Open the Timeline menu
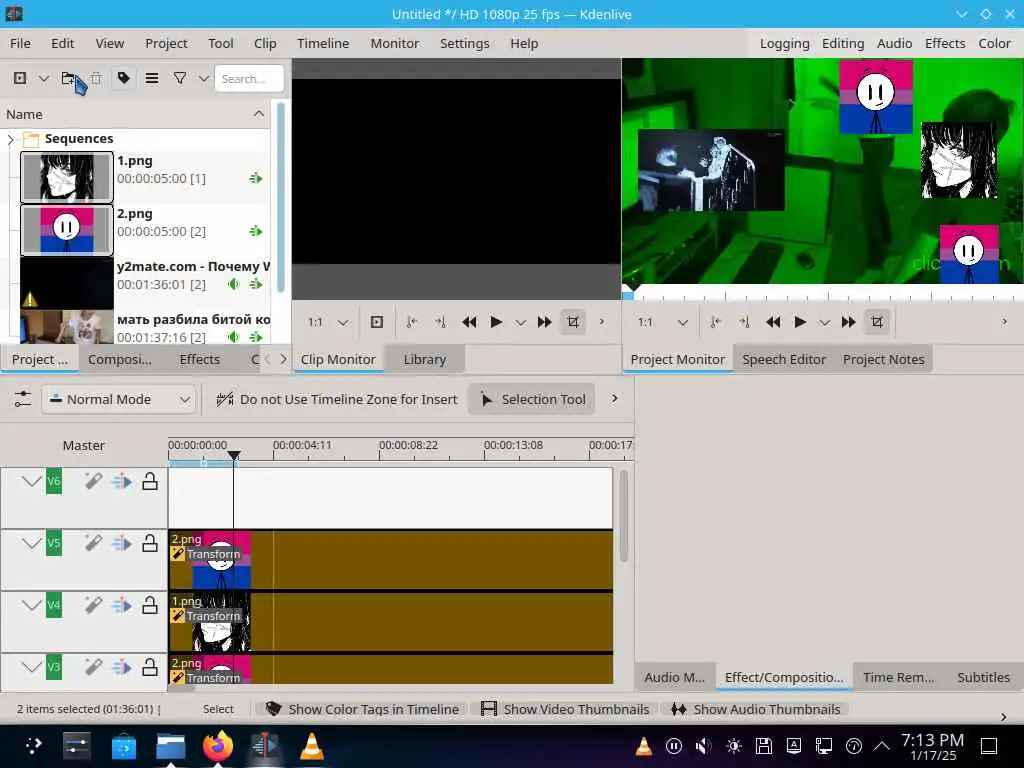This screenshot has width=1024, height=768. (323, 43)
